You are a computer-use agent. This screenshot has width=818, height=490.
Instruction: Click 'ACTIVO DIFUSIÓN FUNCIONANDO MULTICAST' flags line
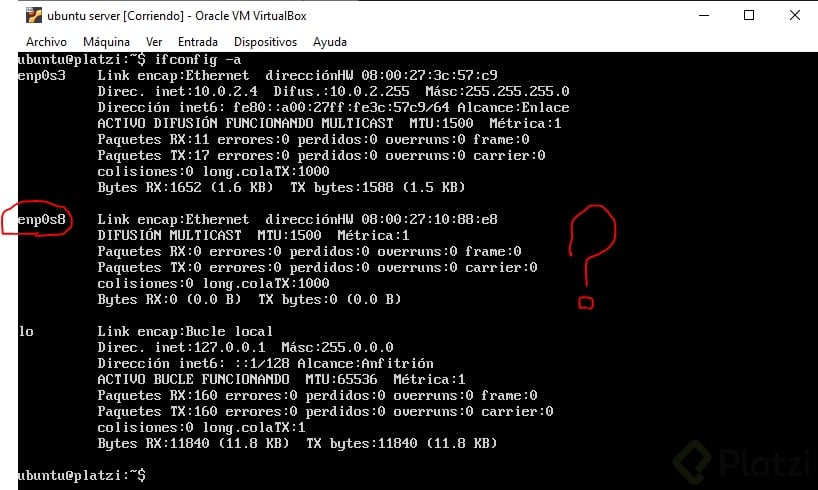[245, 124]
